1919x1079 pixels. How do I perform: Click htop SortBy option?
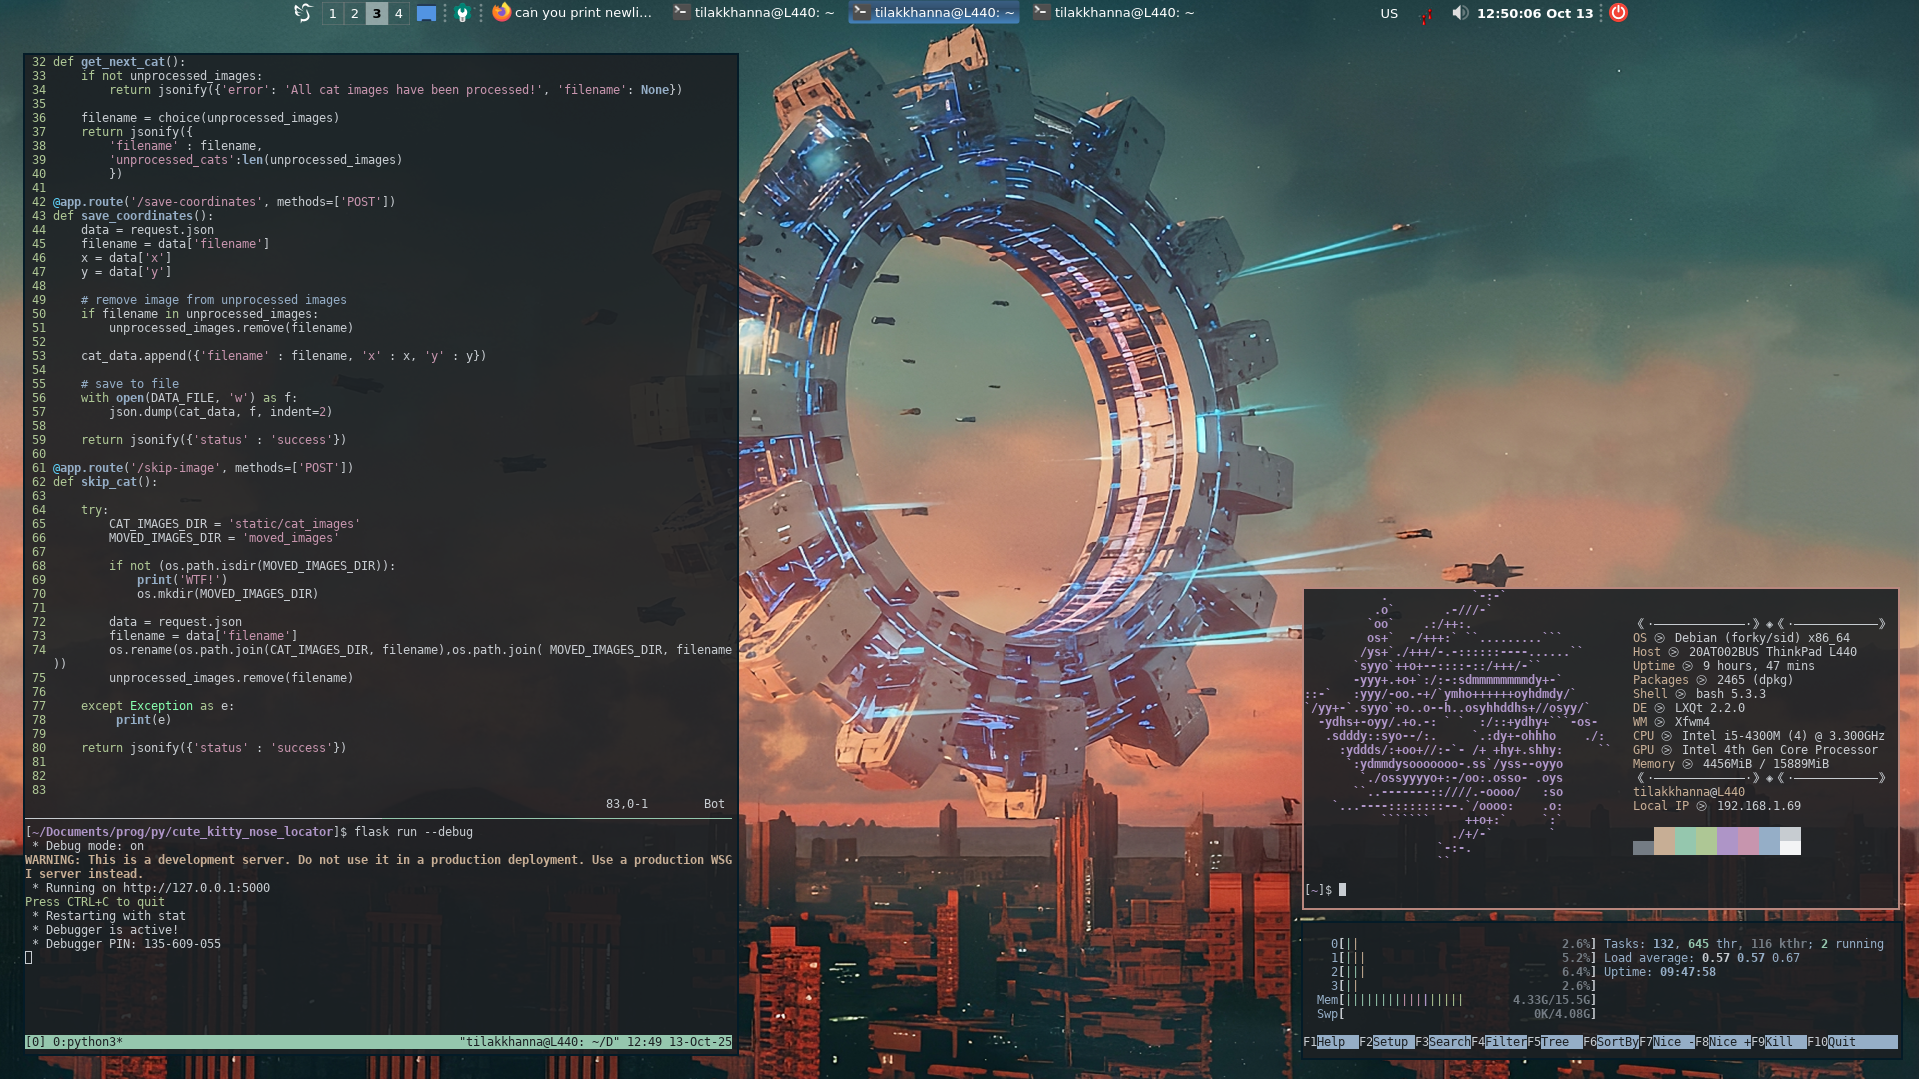tap(1617, 1042)
